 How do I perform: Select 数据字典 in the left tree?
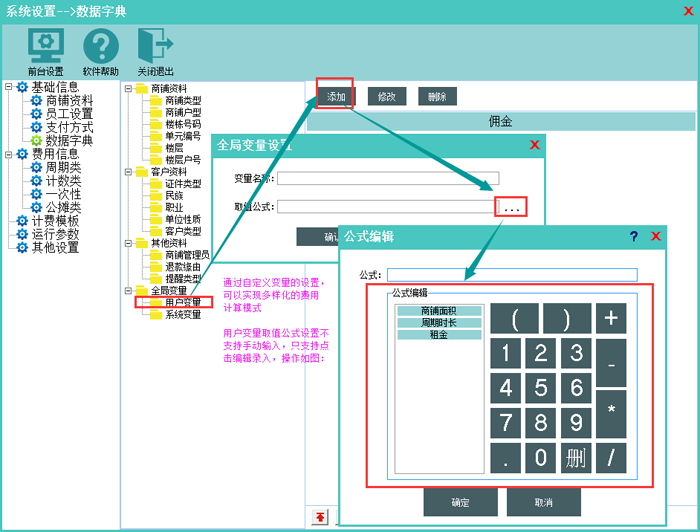[x=68, y=141]
